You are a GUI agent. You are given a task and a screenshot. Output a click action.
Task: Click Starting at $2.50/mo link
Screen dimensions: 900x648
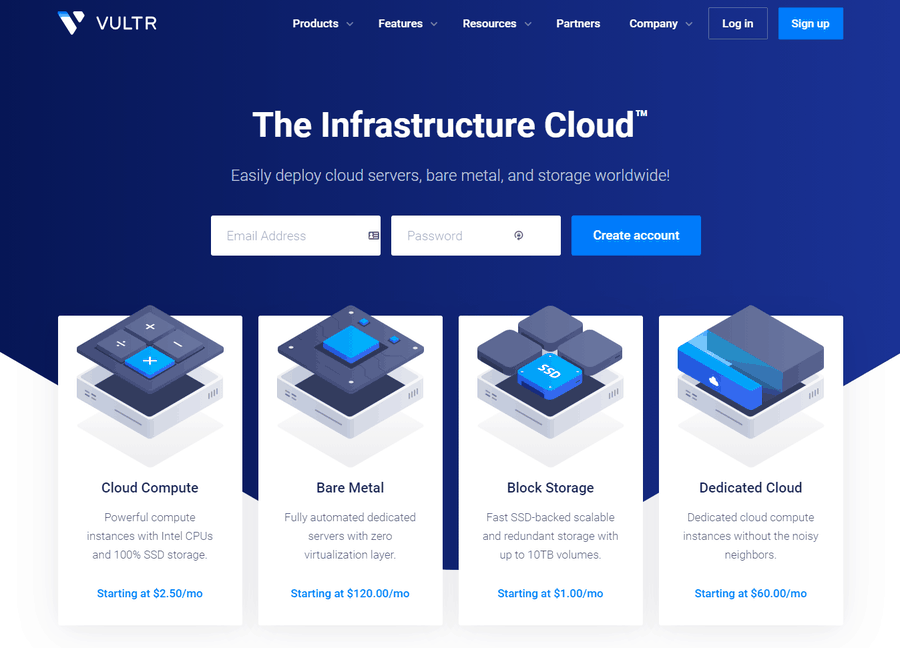point(150,593)
